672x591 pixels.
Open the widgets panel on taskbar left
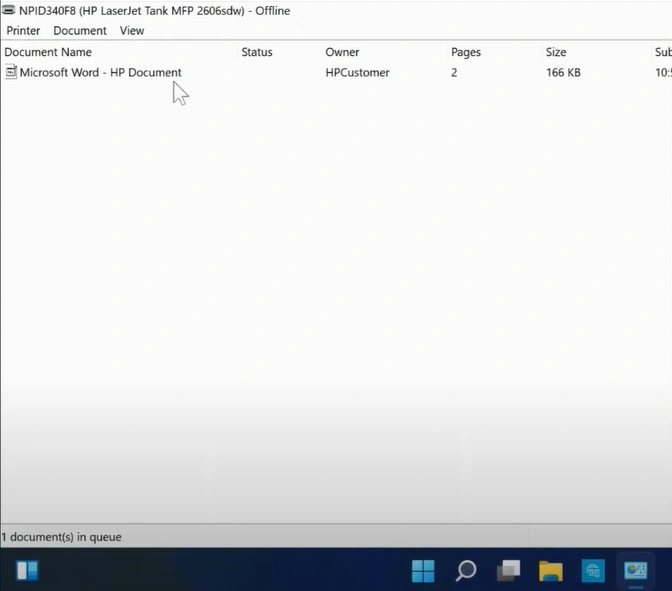(x=27, y=571)
